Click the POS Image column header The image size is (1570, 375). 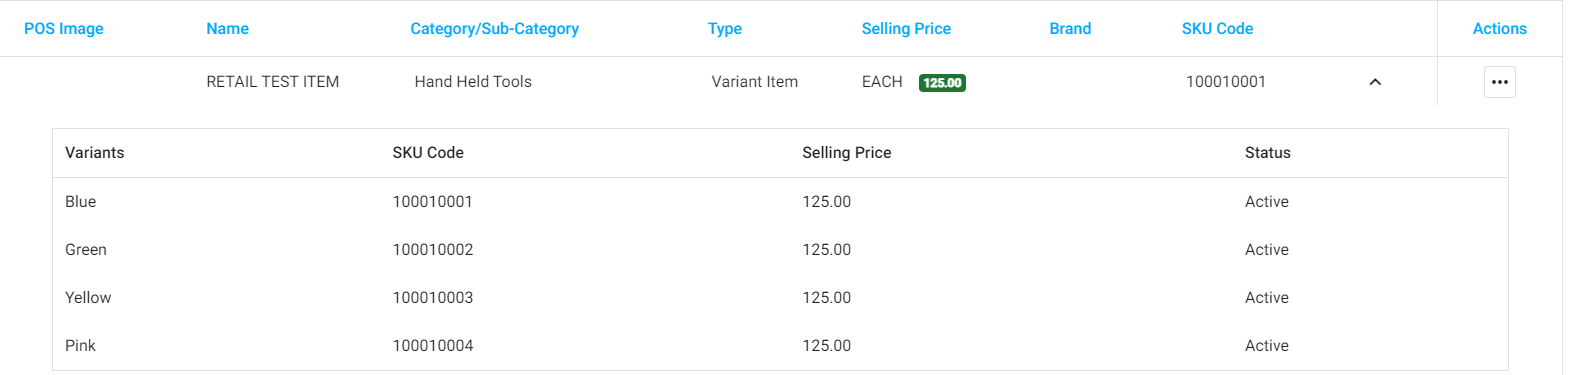(64, 29)
